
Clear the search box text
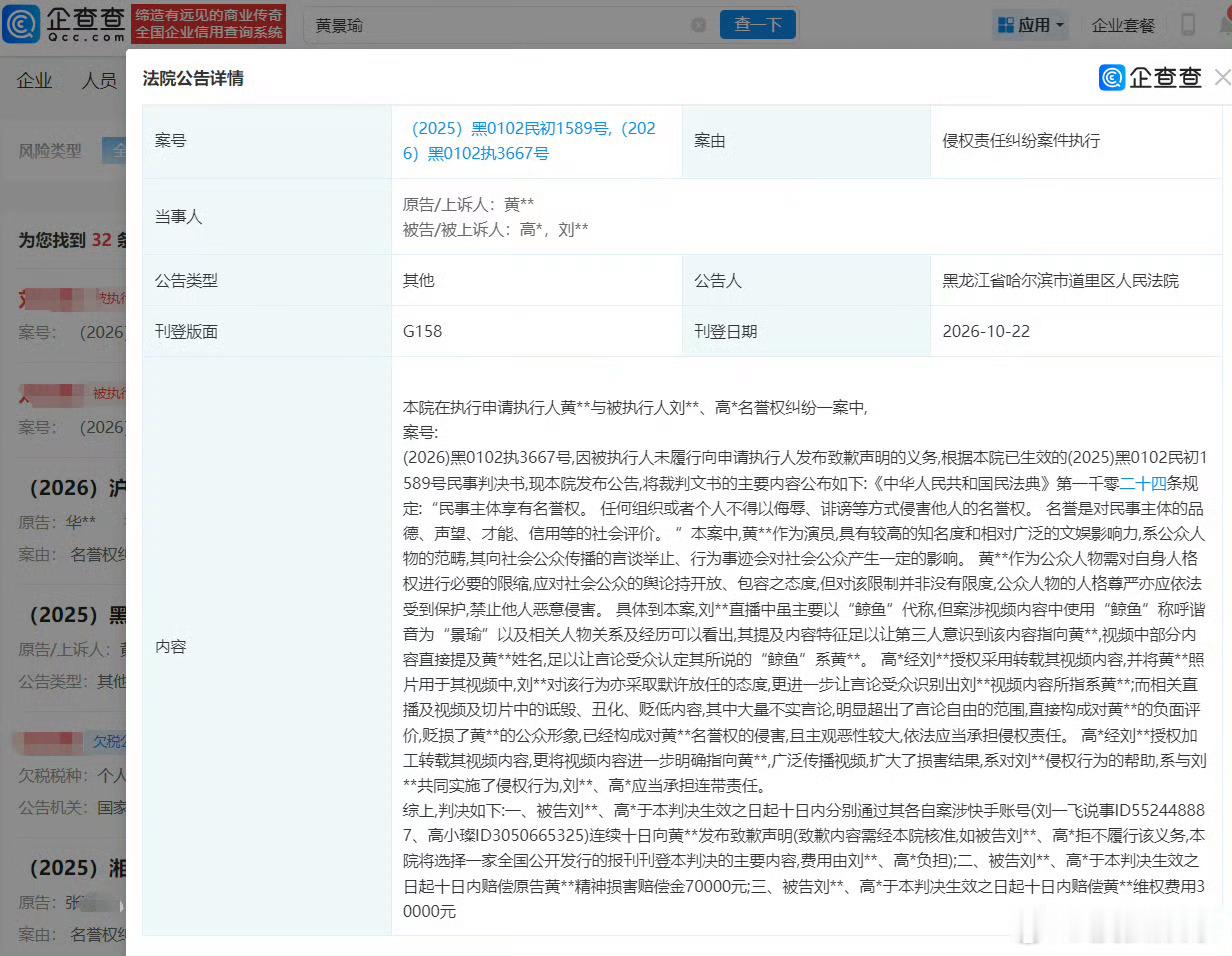point(698,25)
